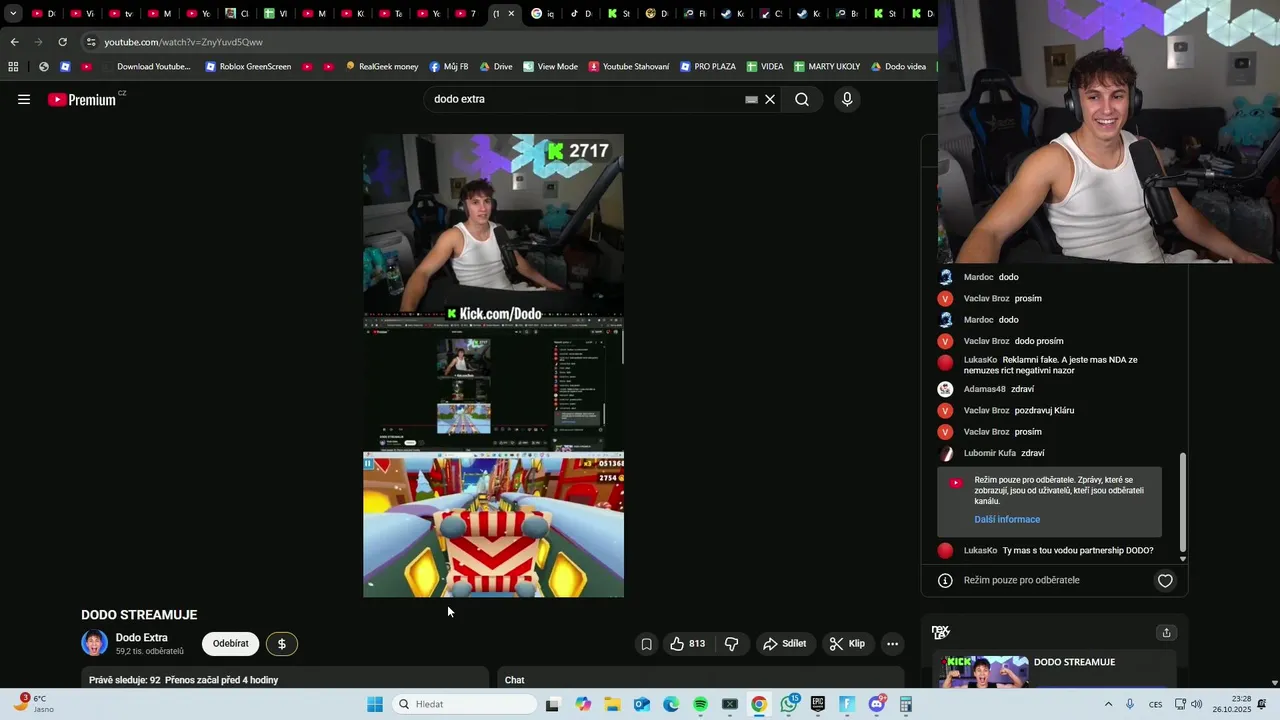Click site info icon in address bar
The width and height of the screenshot is (1280, 720).
click(91, 42)
